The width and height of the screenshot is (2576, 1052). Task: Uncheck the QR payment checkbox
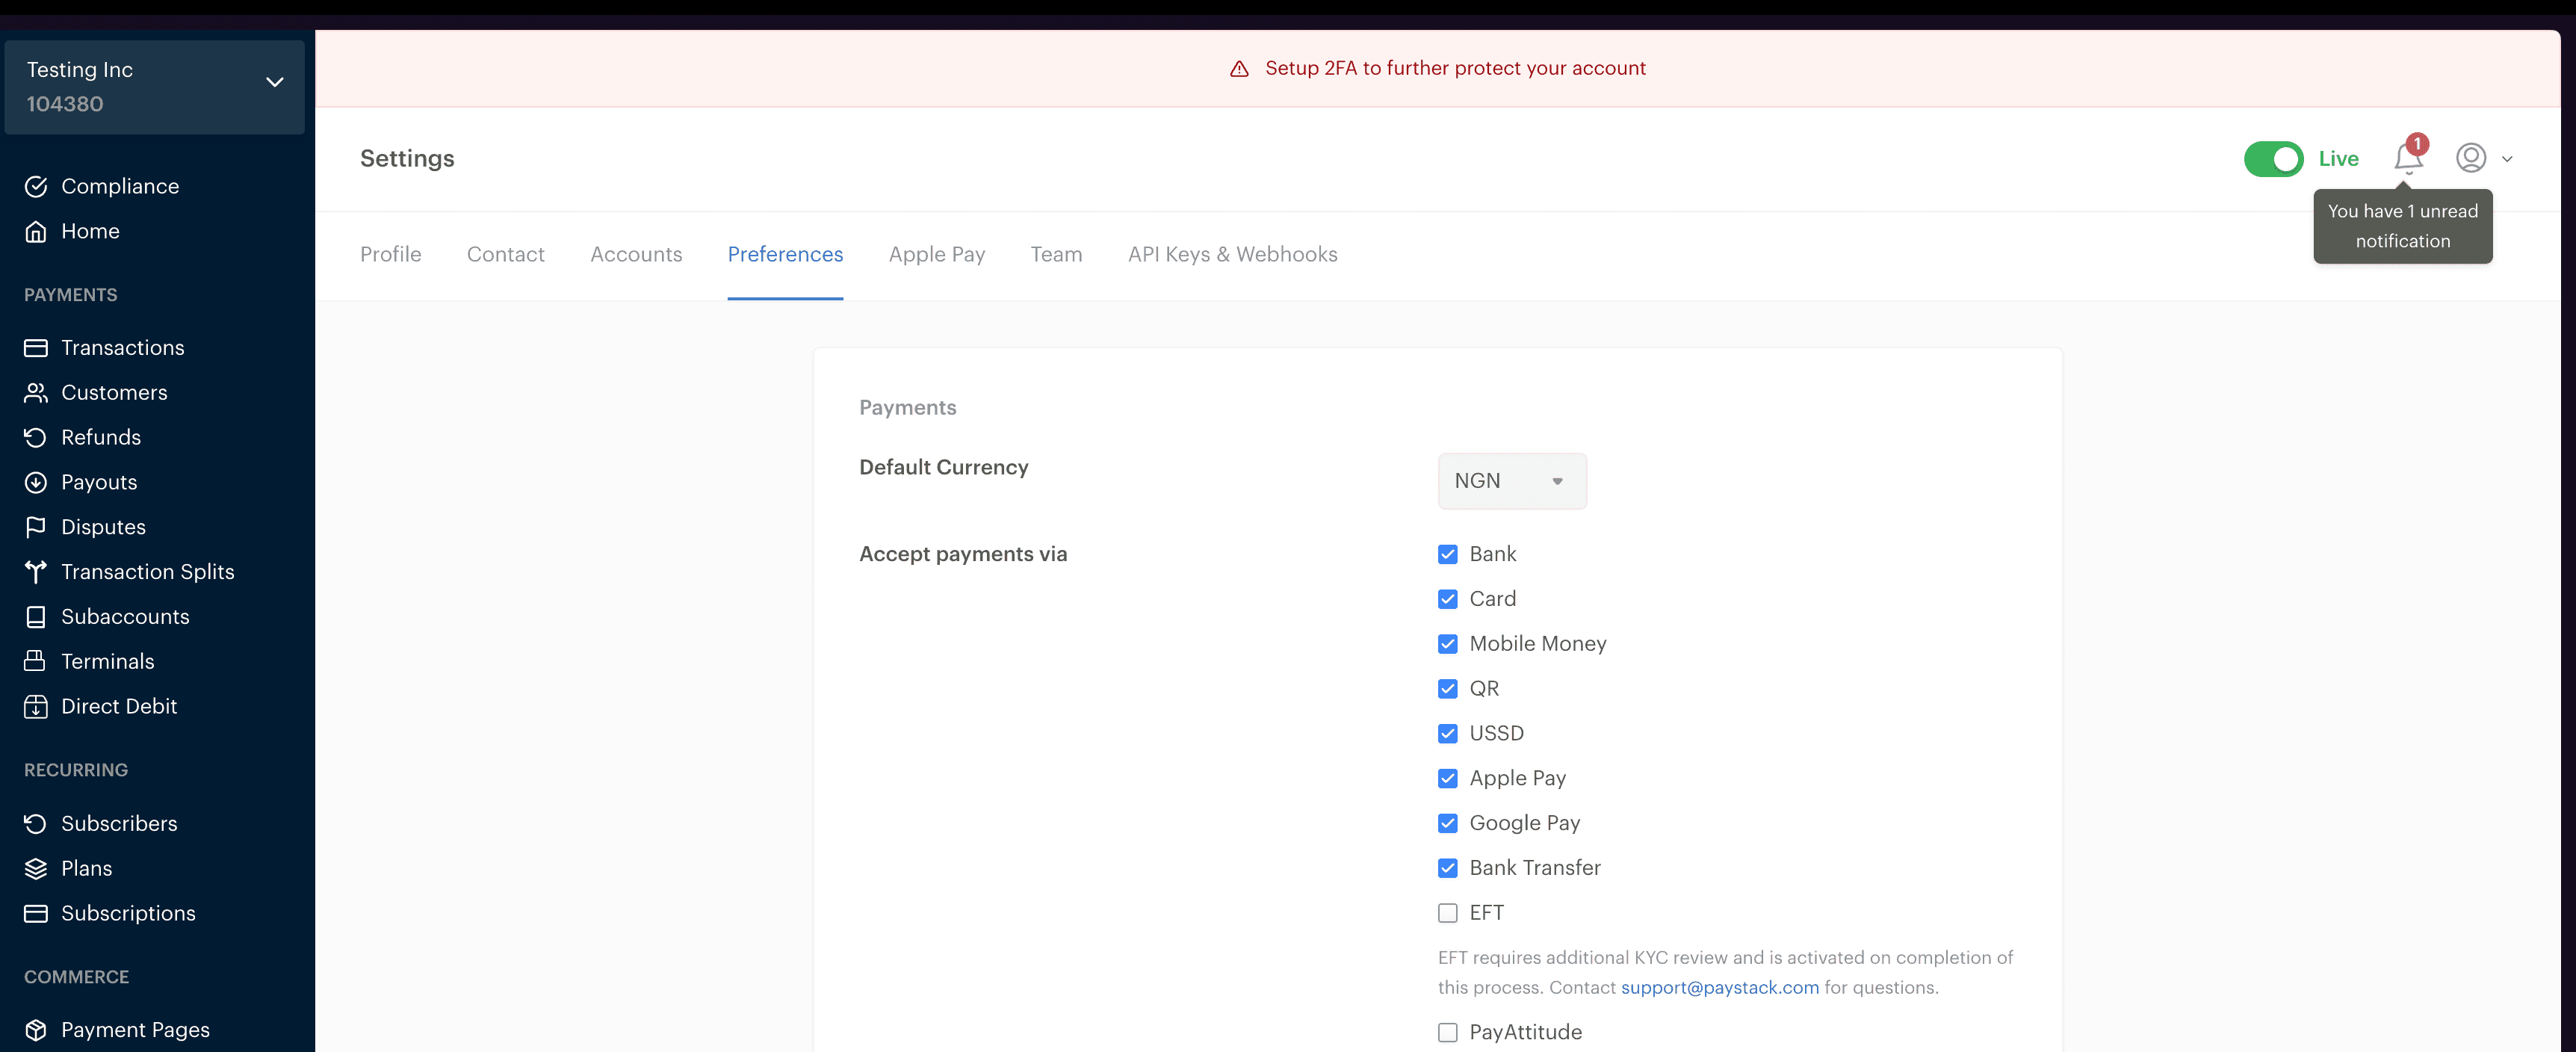[1447, 689]
